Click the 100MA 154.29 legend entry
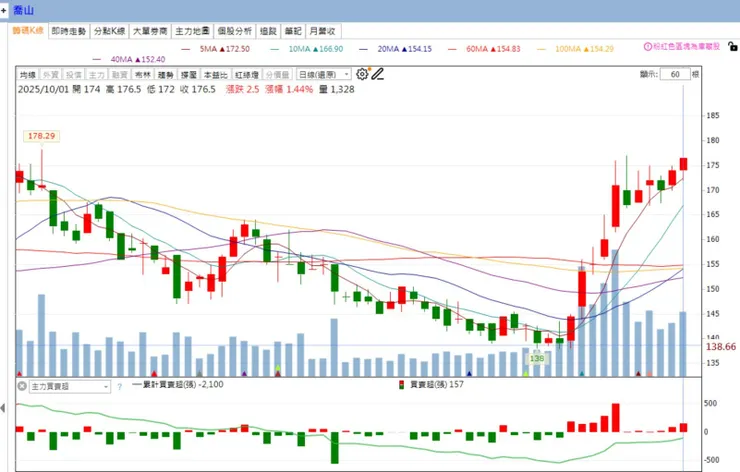 pyautogui.click(x=575, y=49)
